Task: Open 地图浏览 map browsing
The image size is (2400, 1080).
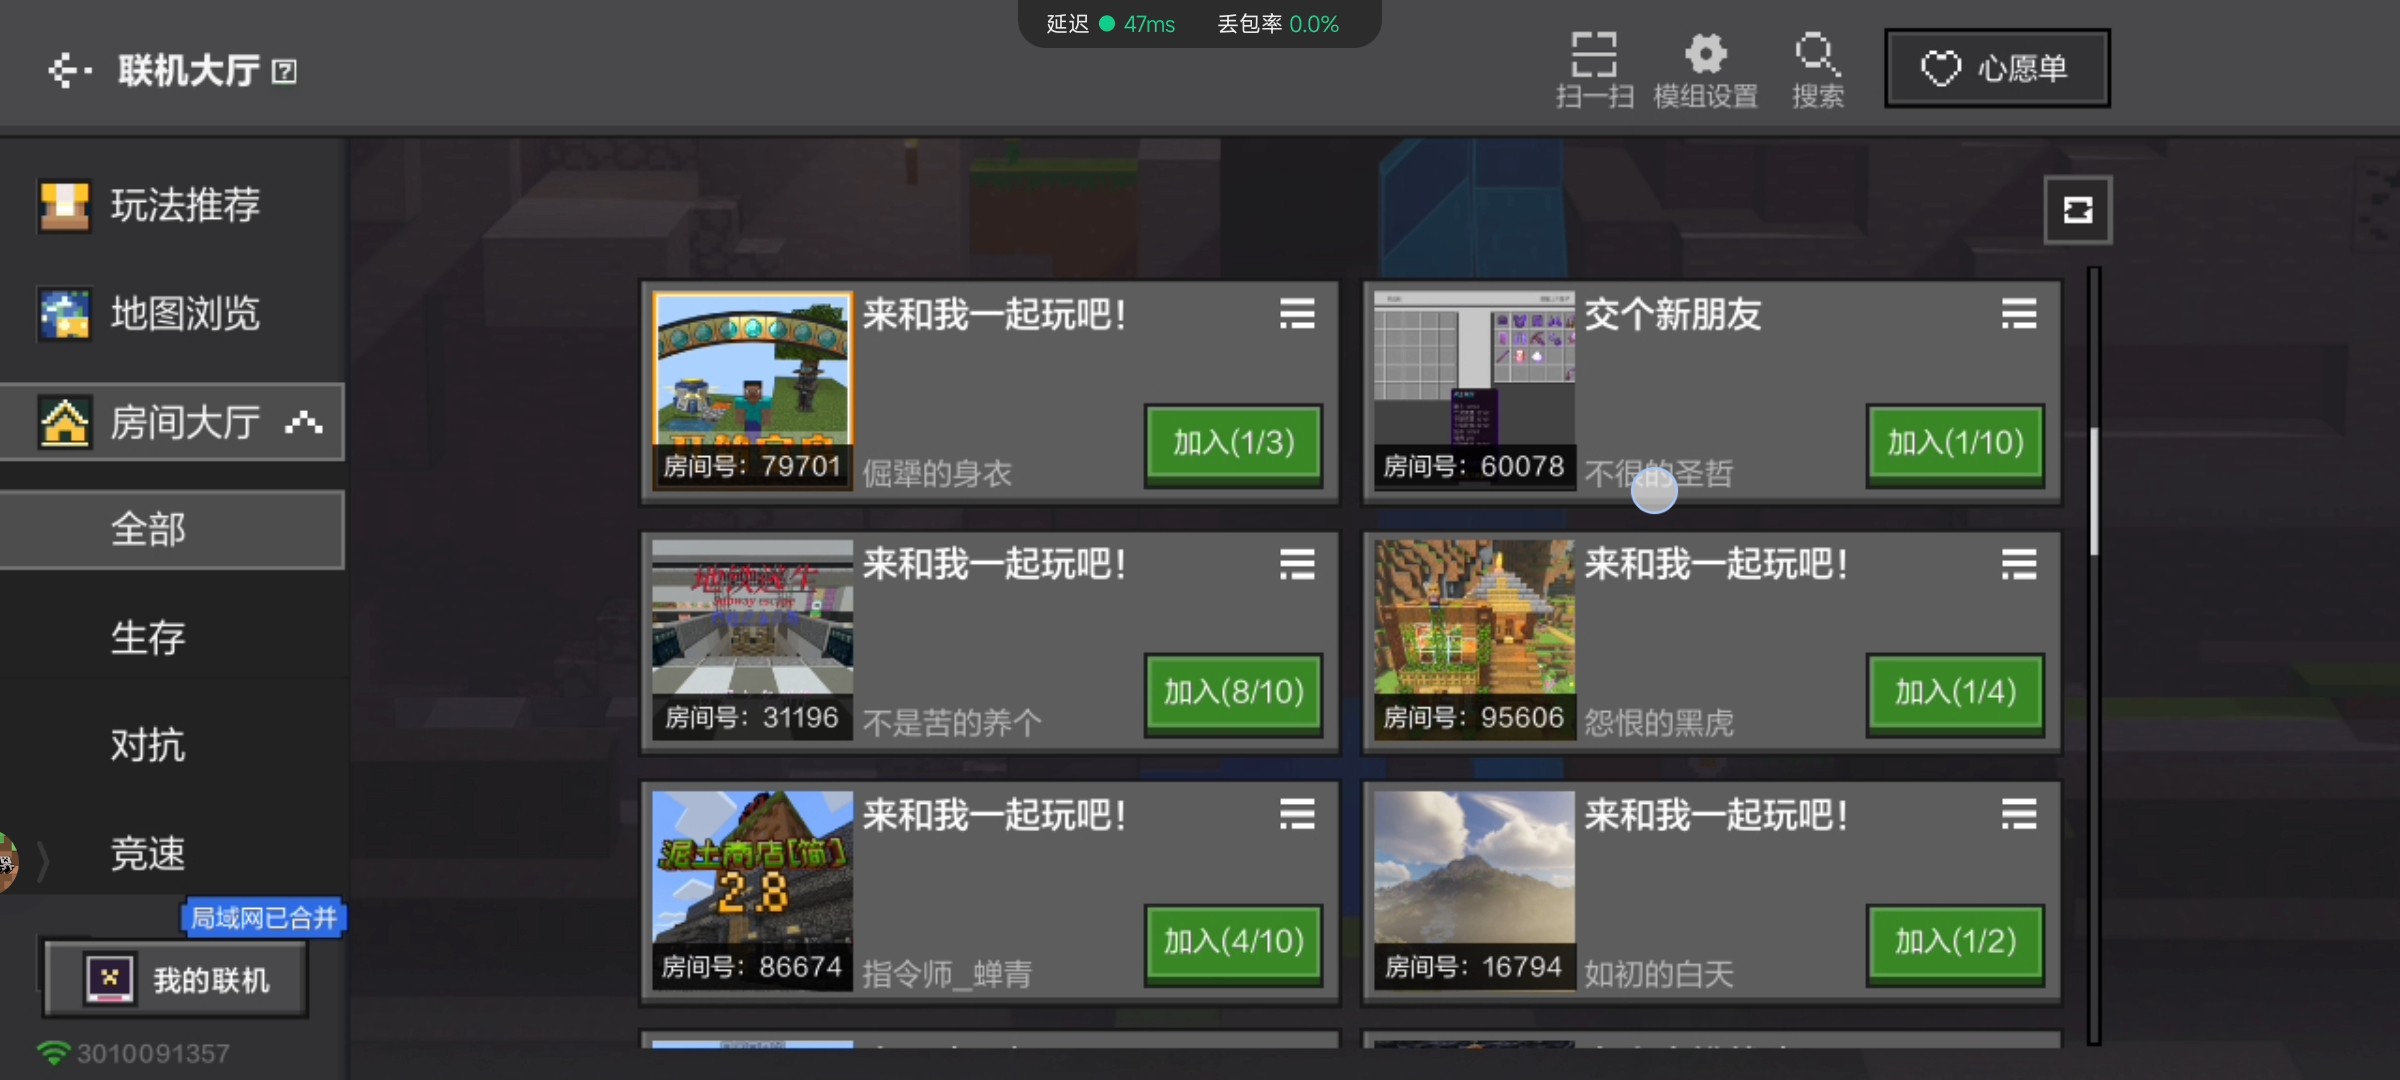Action: click(x=63, y=313)
